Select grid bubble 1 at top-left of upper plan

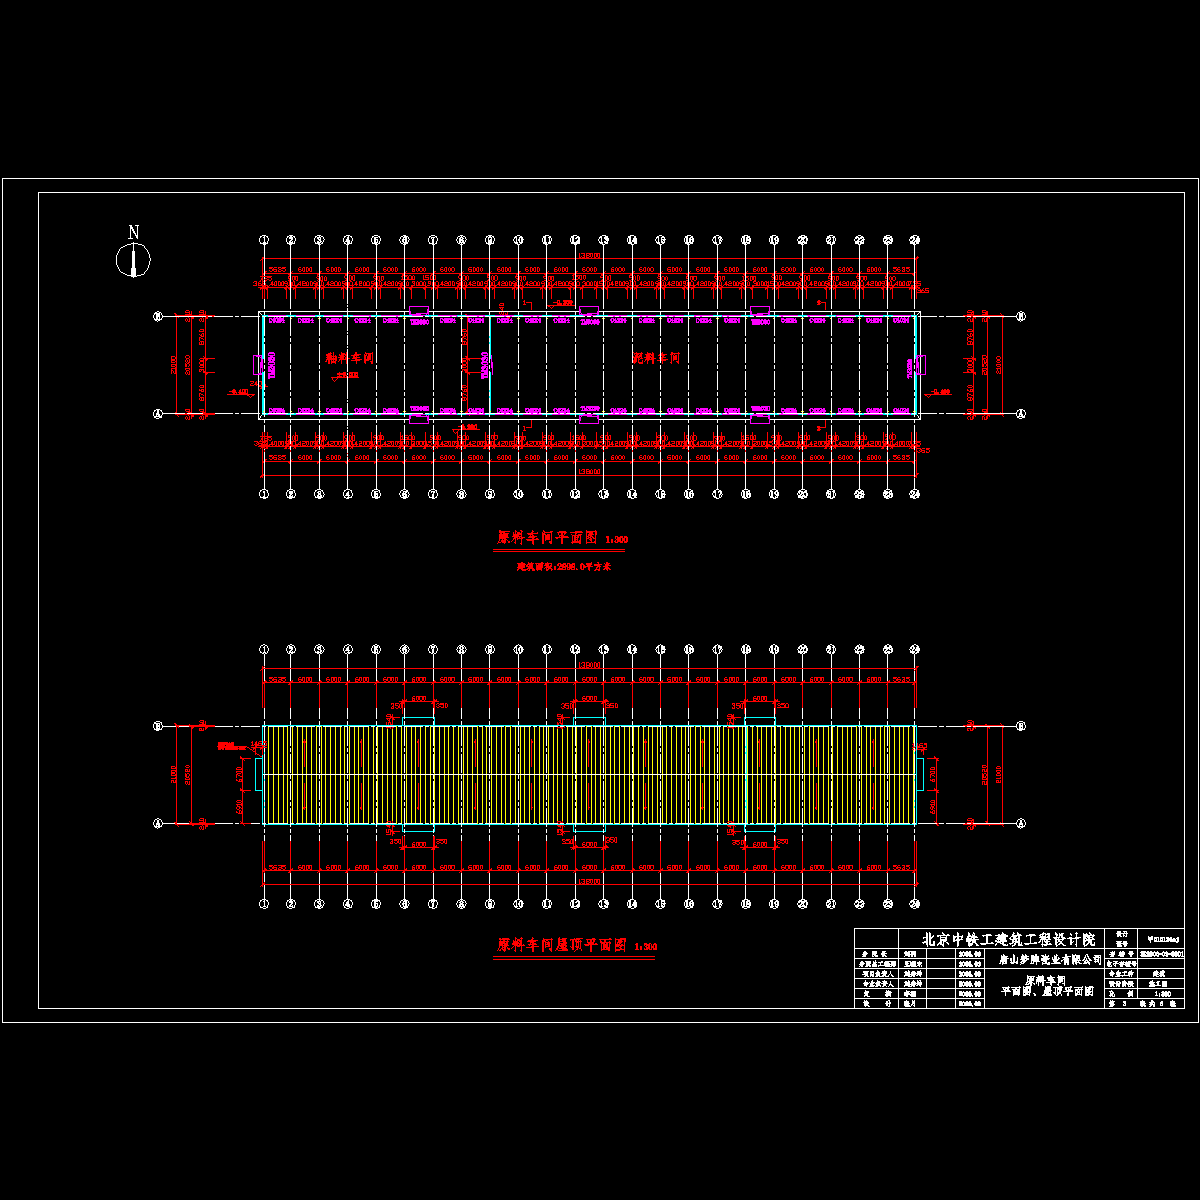coord(264,240)
